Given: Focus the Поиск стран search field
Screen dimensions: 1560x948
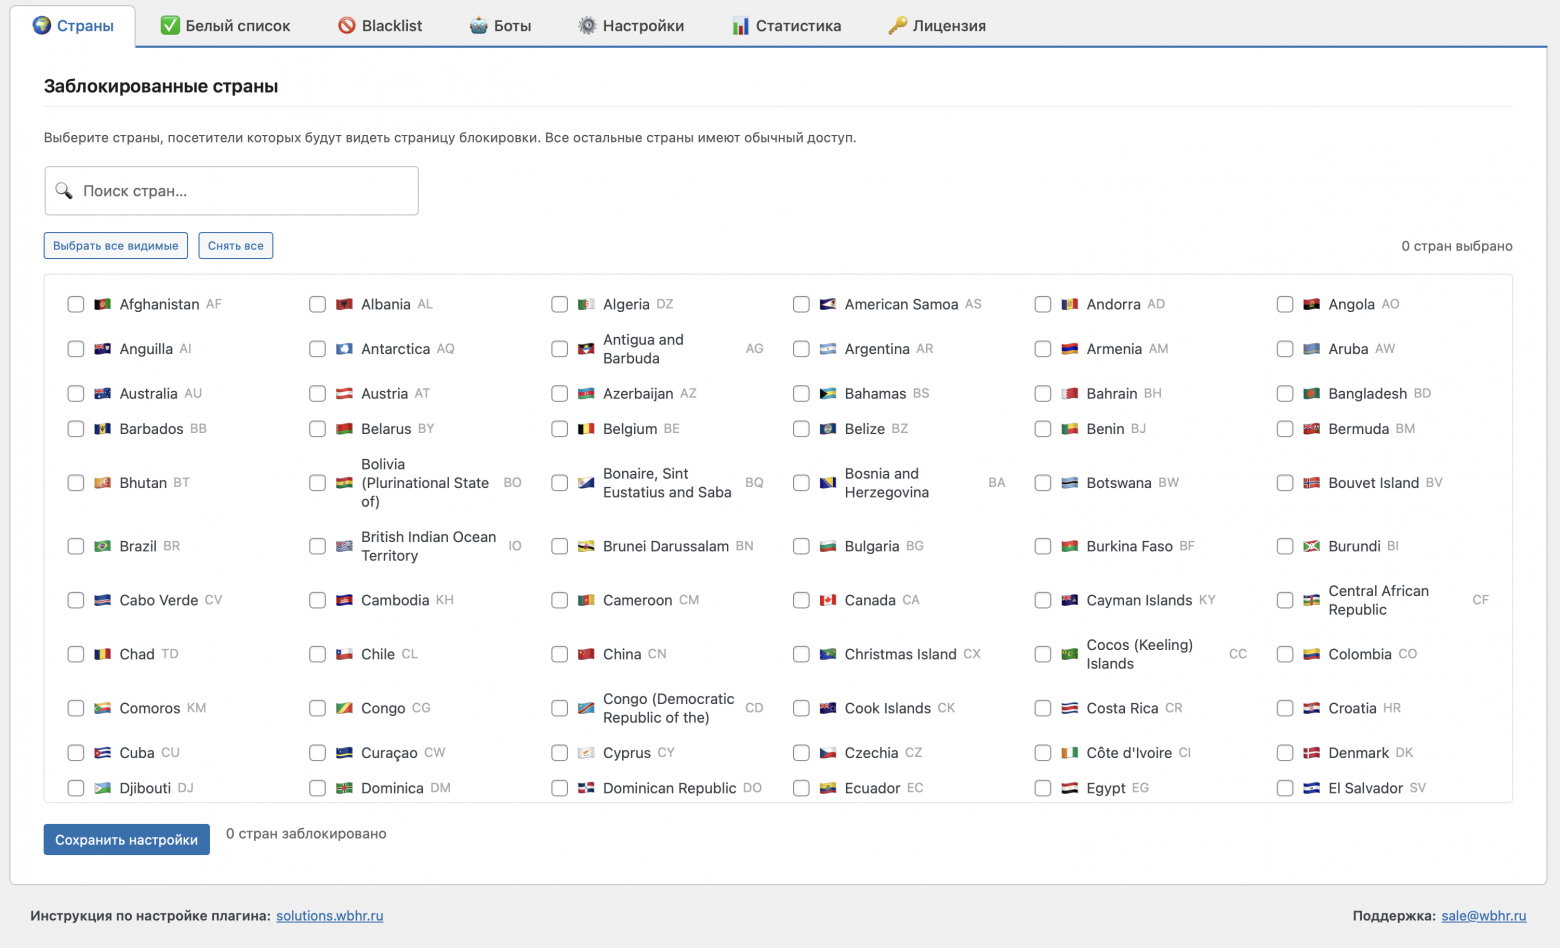Looking at the screenshot, I should click(x=232, y=191).
